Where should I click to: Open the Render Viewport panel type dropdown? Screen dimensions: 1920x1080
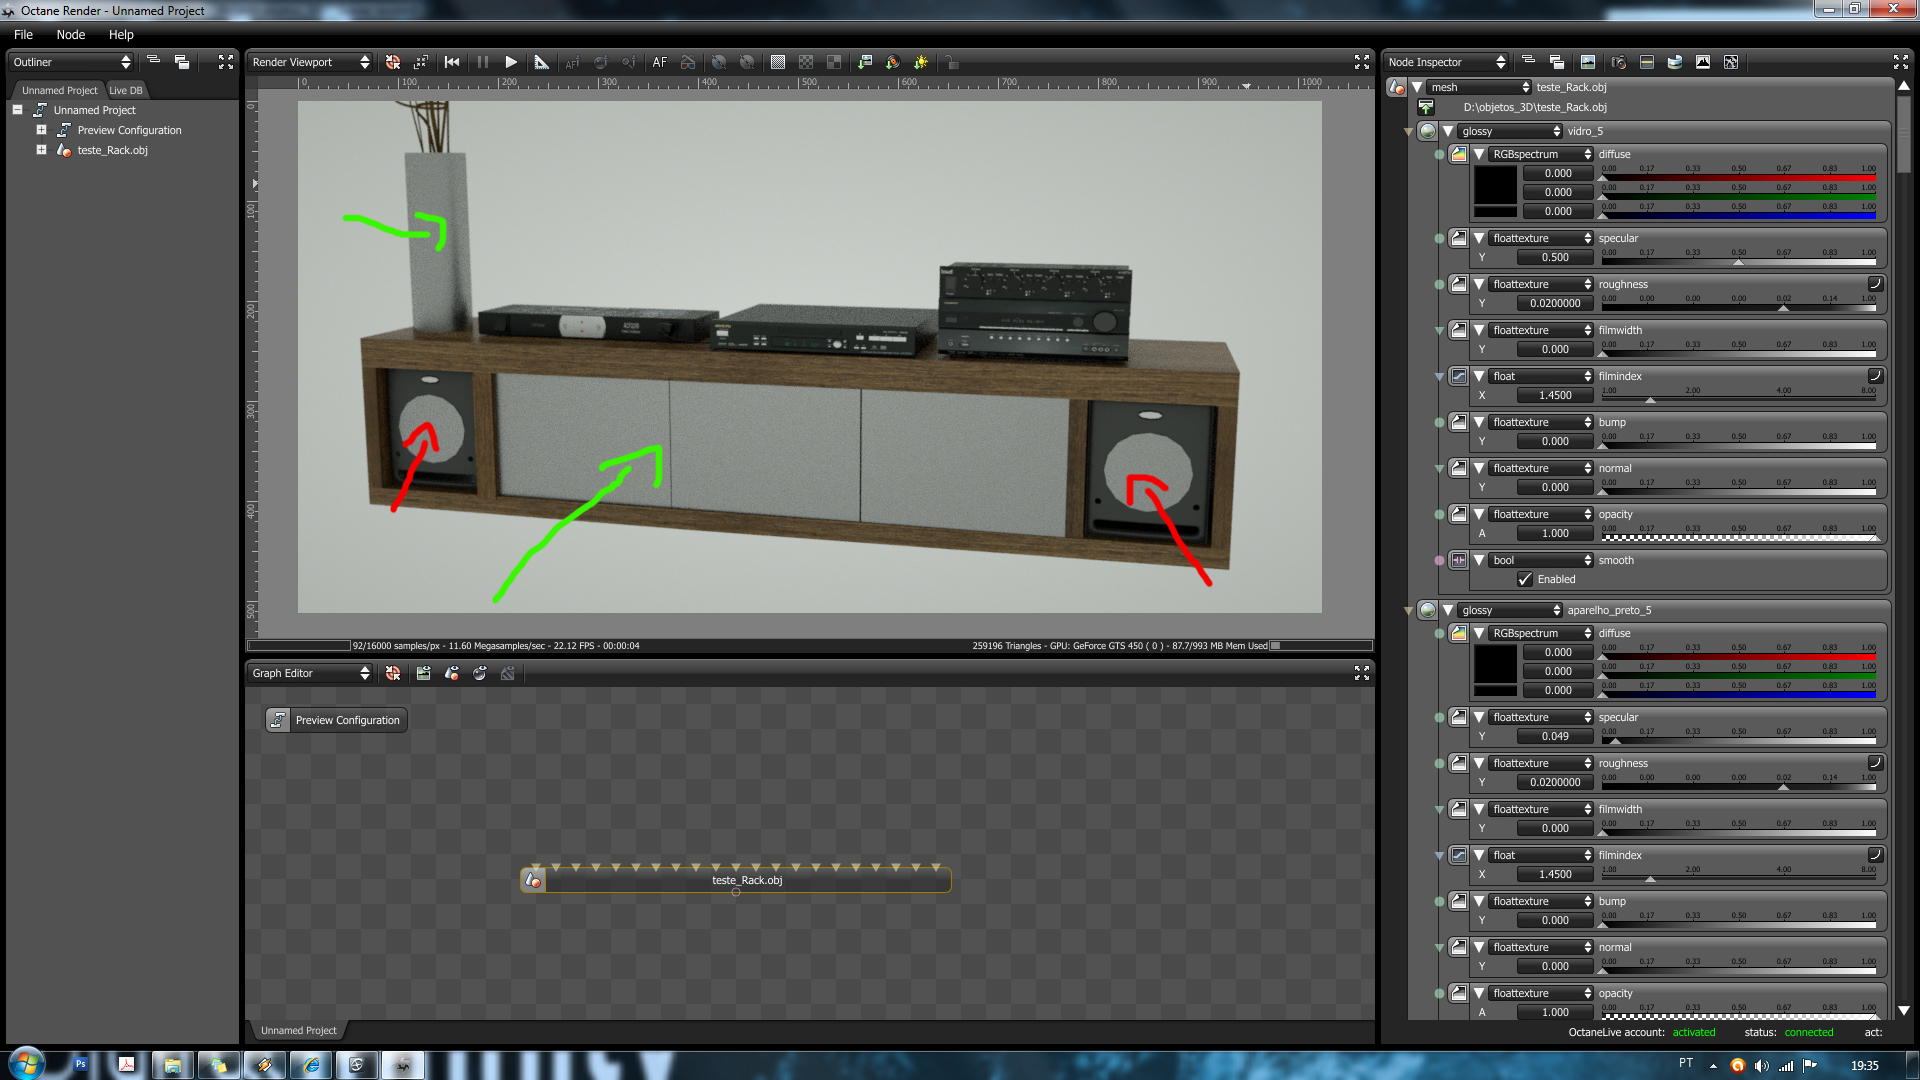(x=310, y=62)
